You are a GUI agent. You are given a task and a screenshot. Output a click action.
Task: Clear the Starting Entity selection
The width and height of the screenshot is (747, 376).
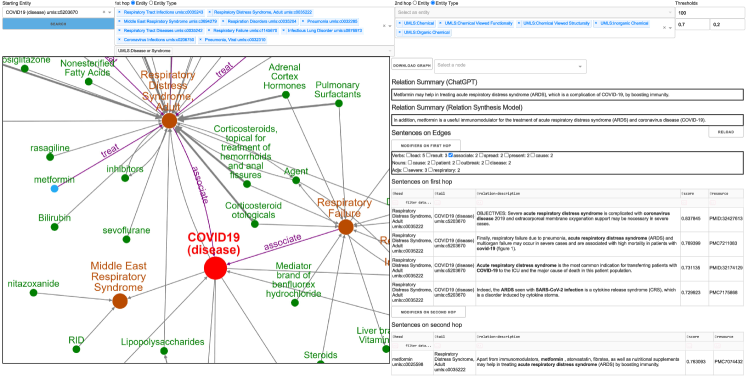pyautogui.click(x=104, y=11)
